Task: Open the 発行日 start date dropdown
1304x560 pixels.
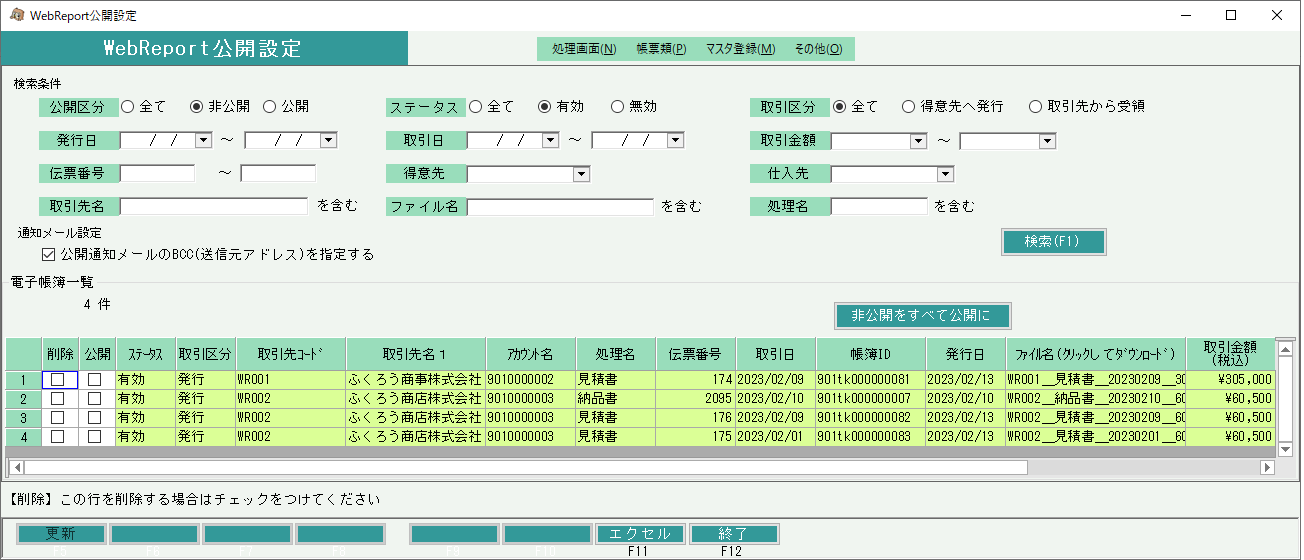Action: click(x=204, y=140)
